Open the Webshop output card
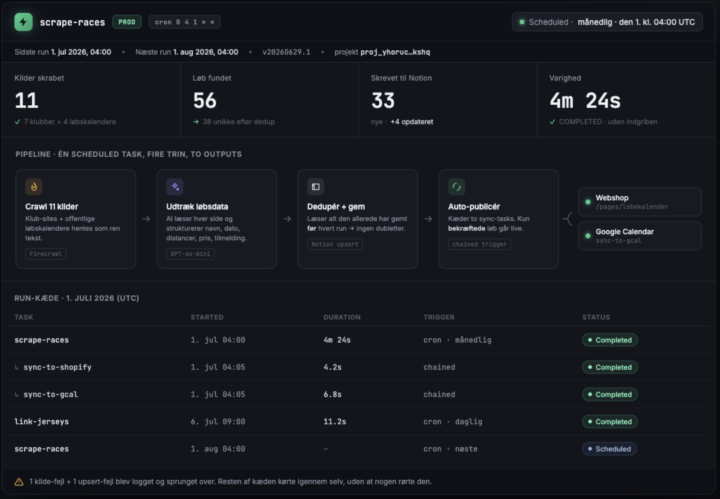 click(x=640, y=202)
